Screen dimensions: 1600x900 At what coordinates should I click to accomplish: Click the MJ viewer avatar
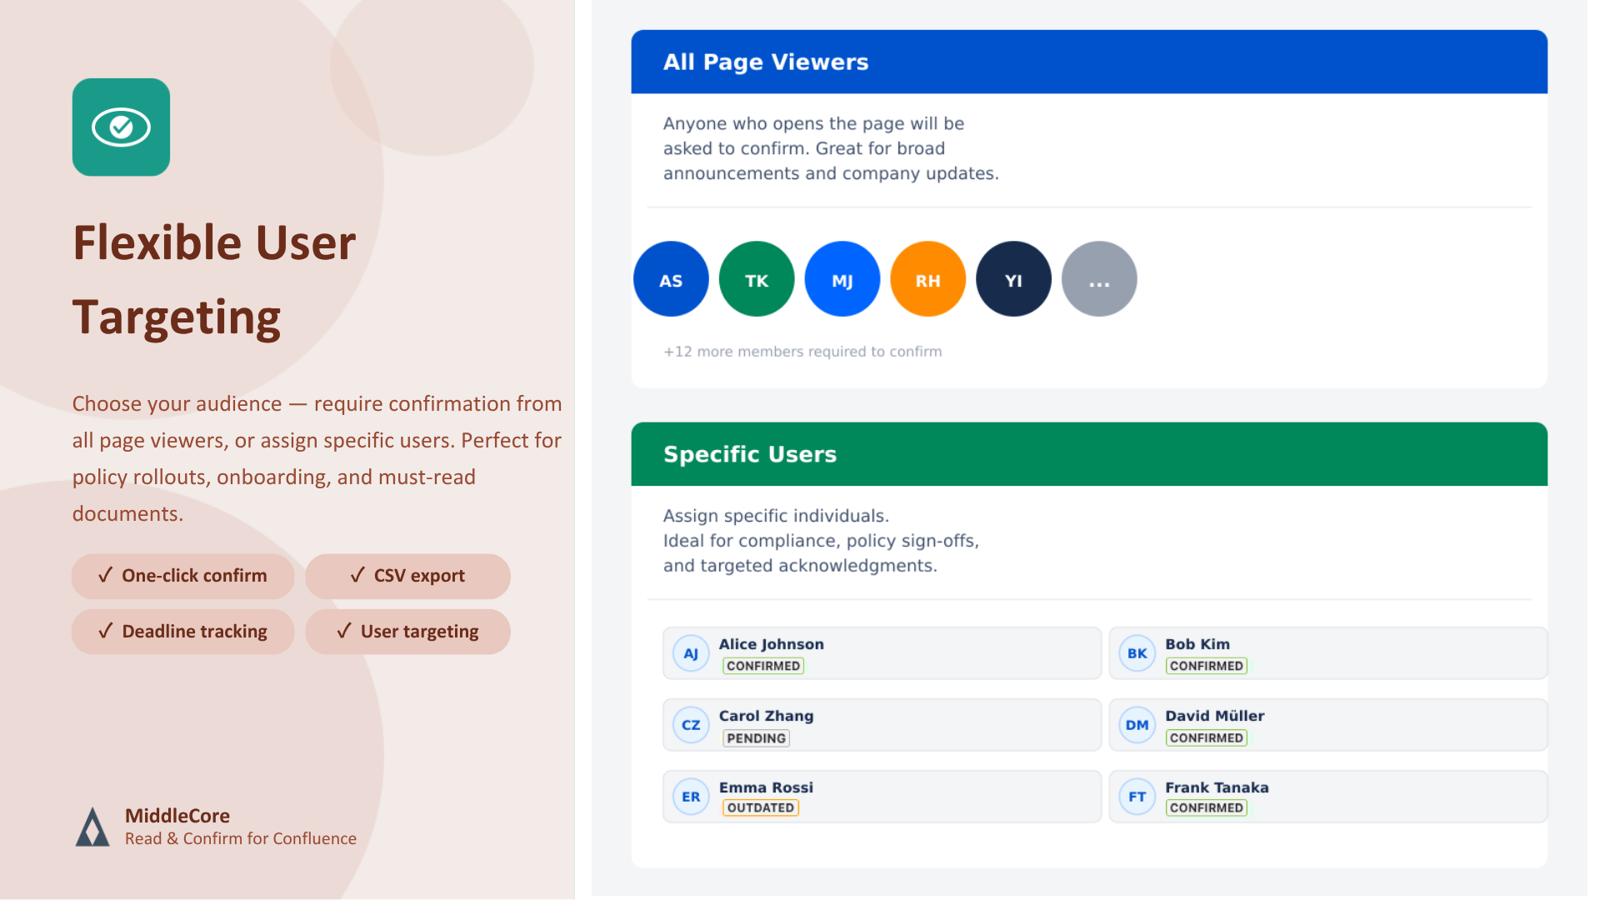coord(842,279)
